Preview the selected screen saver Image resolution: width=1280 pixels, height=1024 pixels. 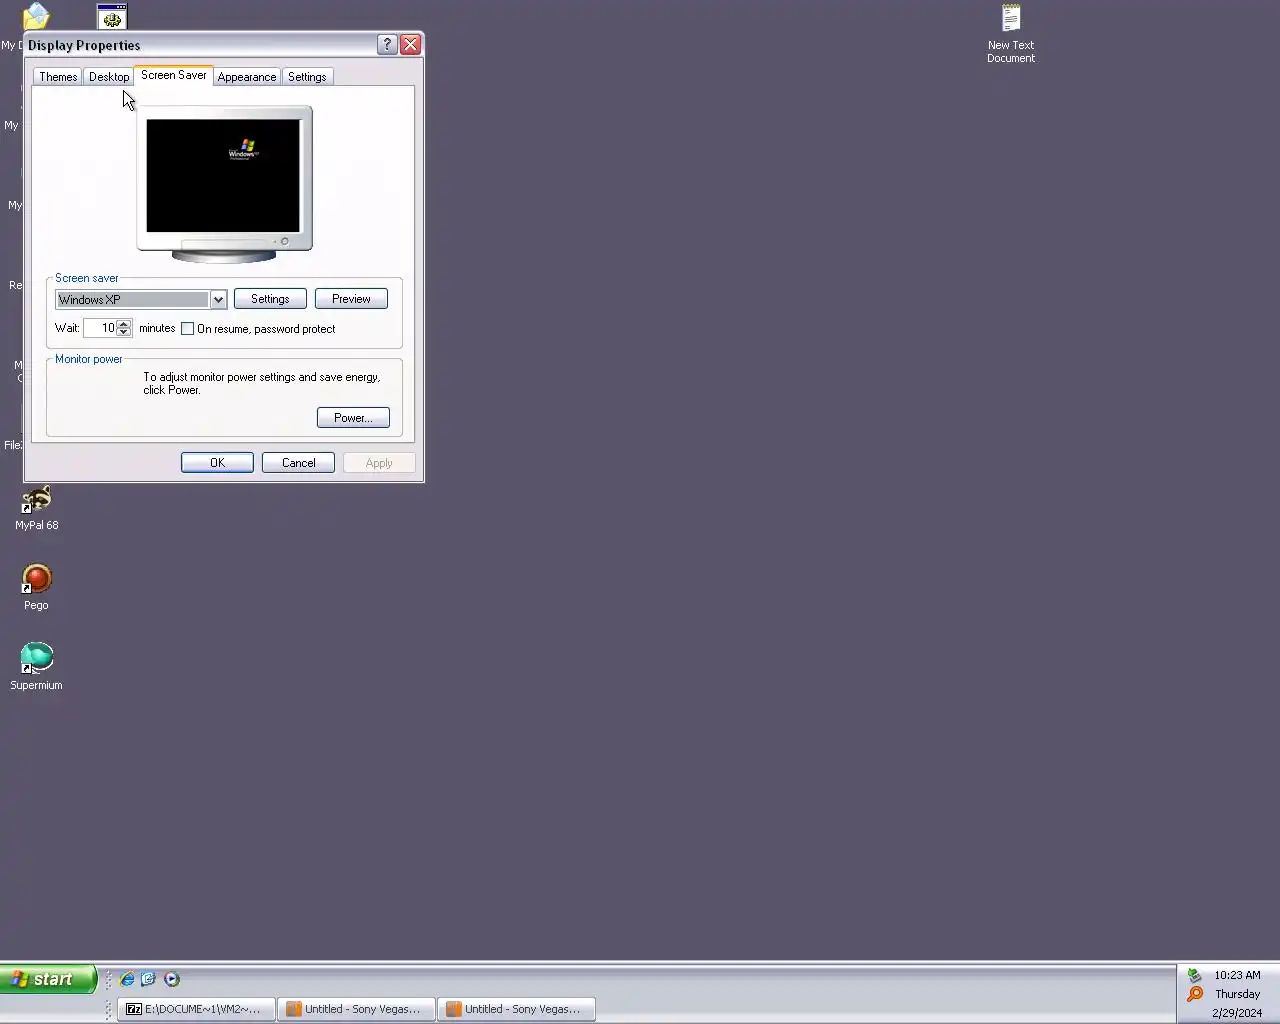(x=351, y=299)
